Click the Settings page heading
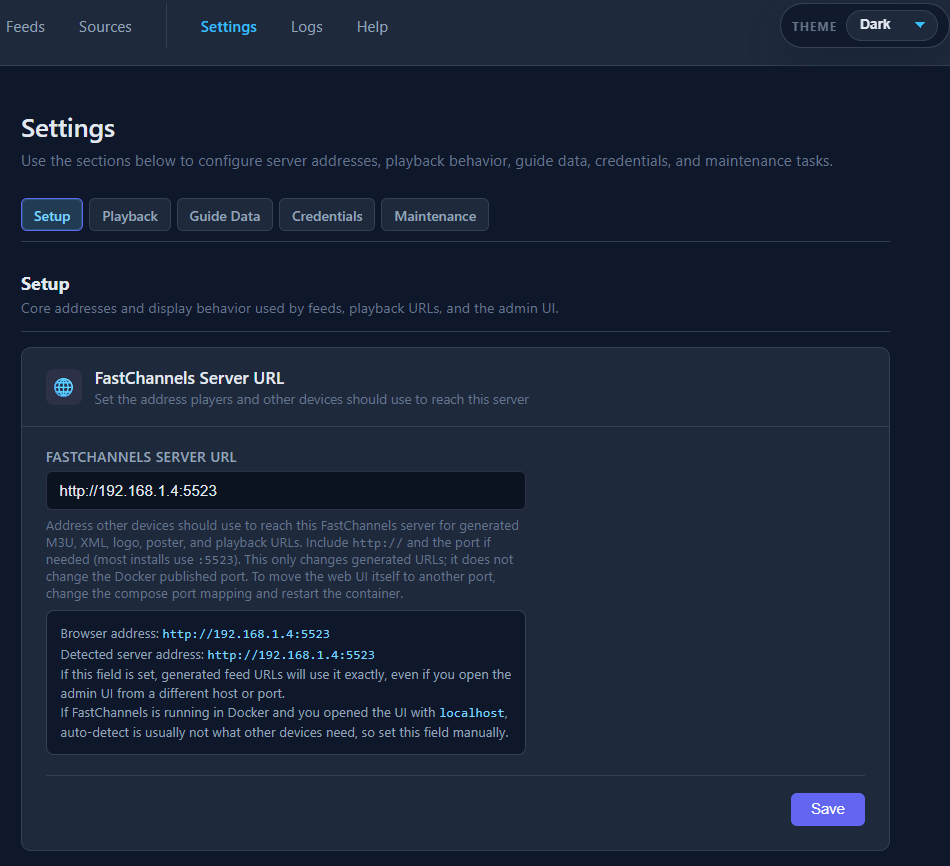950x866 pixels. (x=68, y=128)
